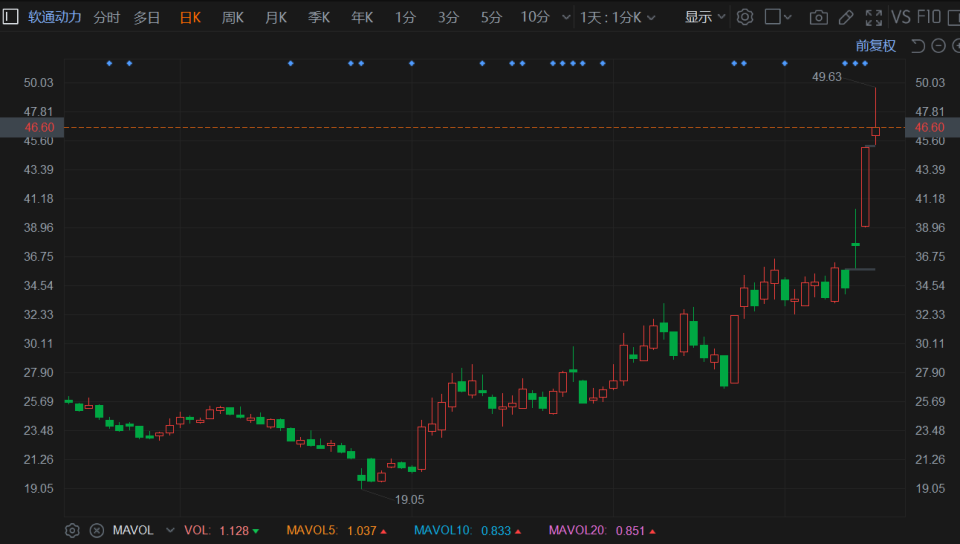Expand the 显示 display dropdown
Viewport: 960px width, 544px height.
pos(705,17)
